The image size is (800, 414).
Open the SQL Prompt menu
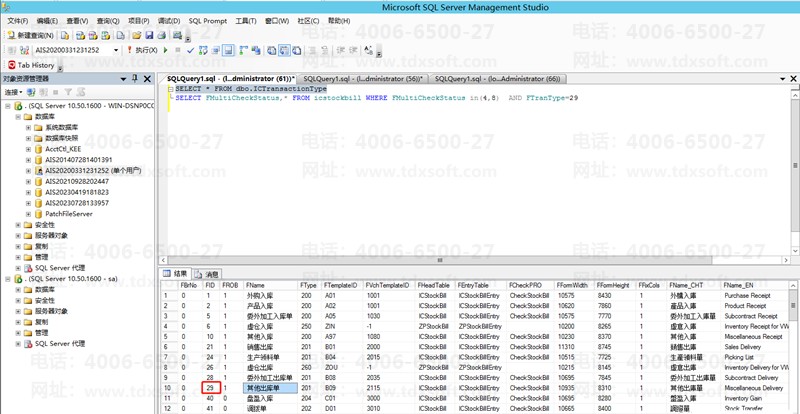(x=207, y=20)
